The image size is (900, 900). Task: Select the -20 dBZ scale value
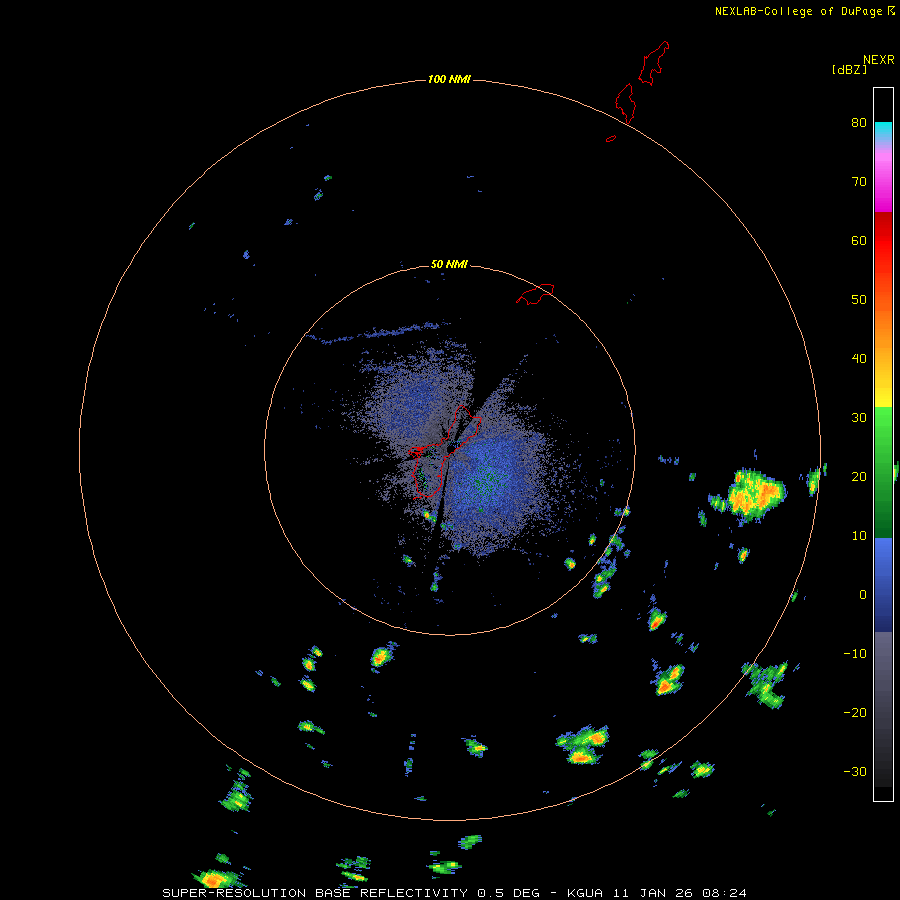855,713
